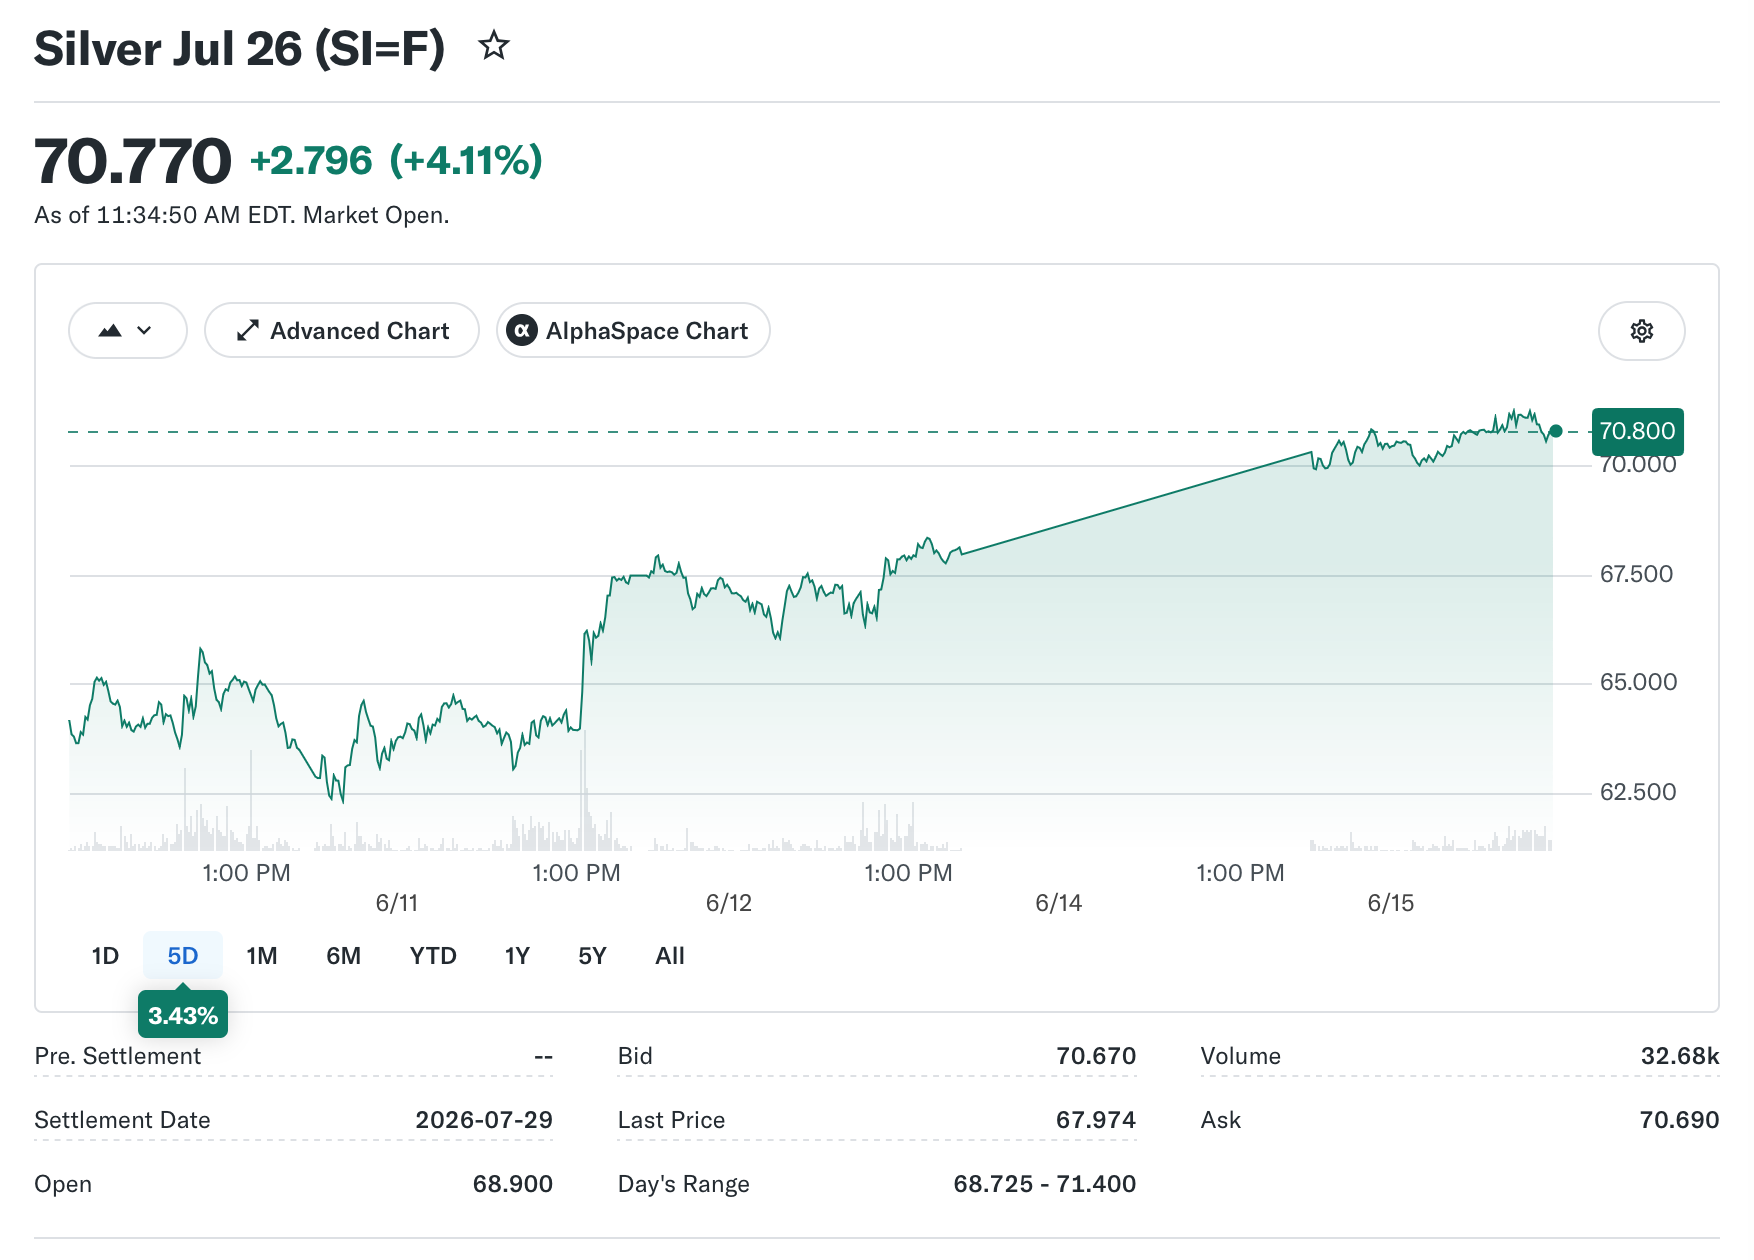The image size is (1754, 1260).
Task: Click the Silver Jul 26 (SI=F) title
Action: pyautogui.click(x=239, y=48)
